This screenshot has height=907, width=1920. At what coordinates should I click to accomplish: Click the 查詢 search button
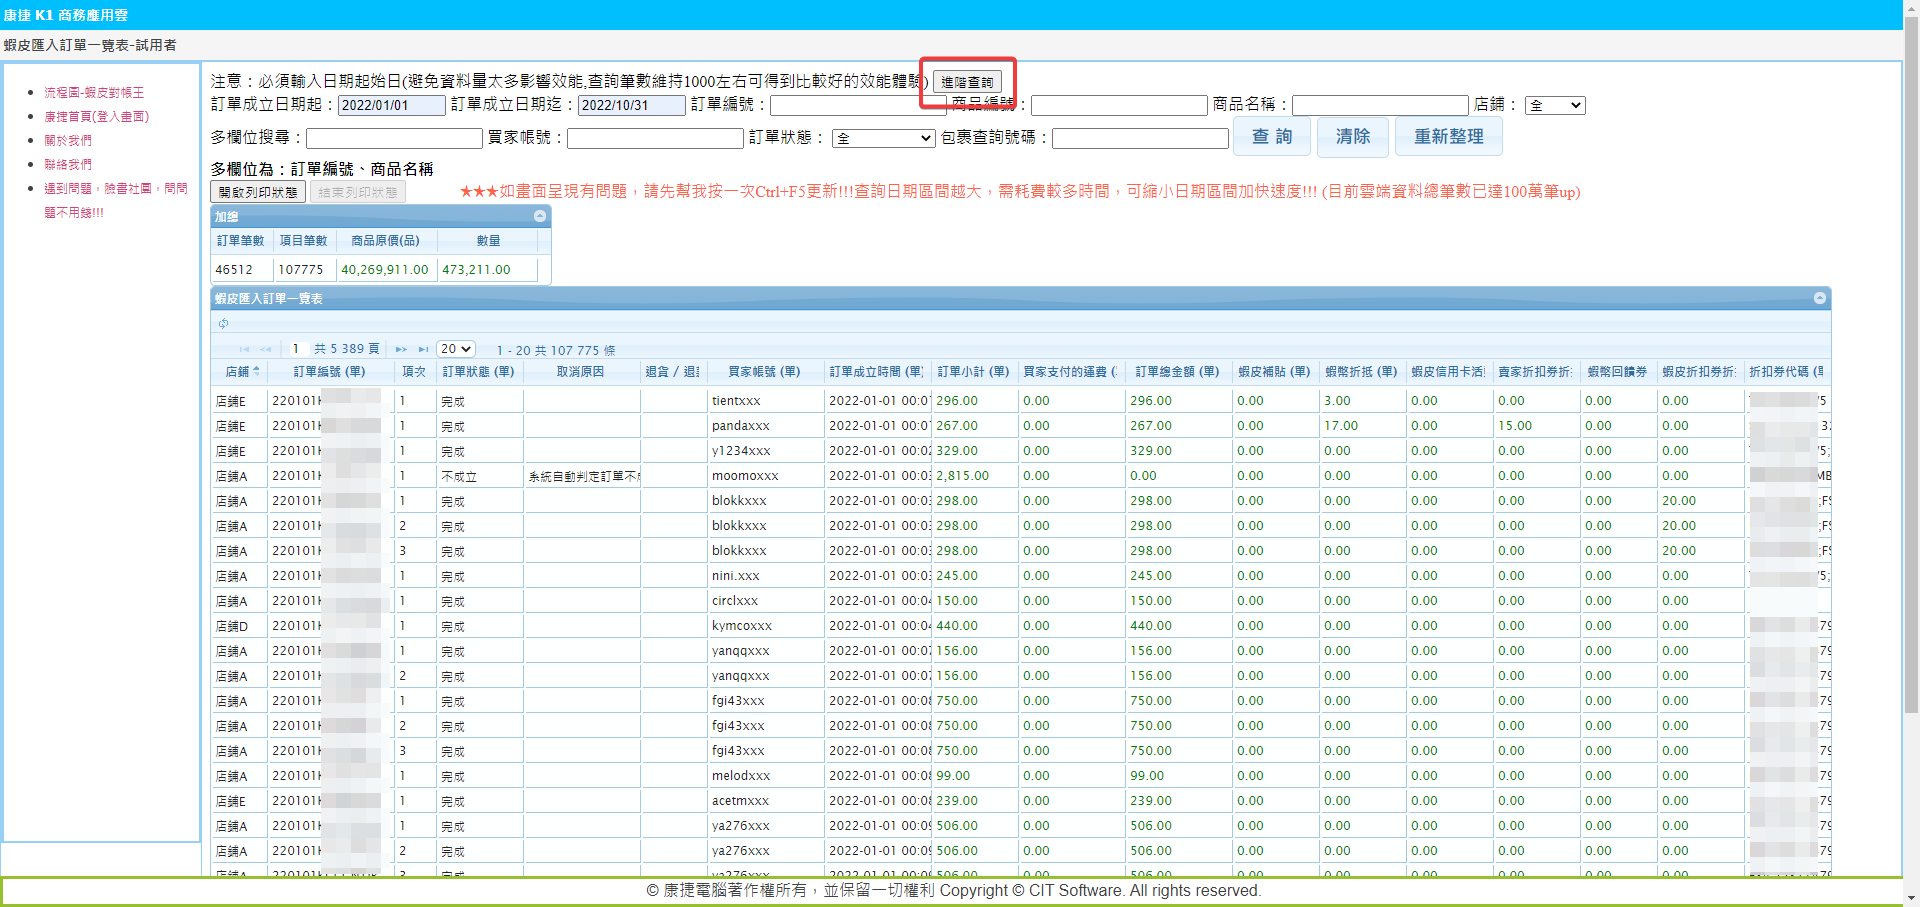[x=1272, y=137]
